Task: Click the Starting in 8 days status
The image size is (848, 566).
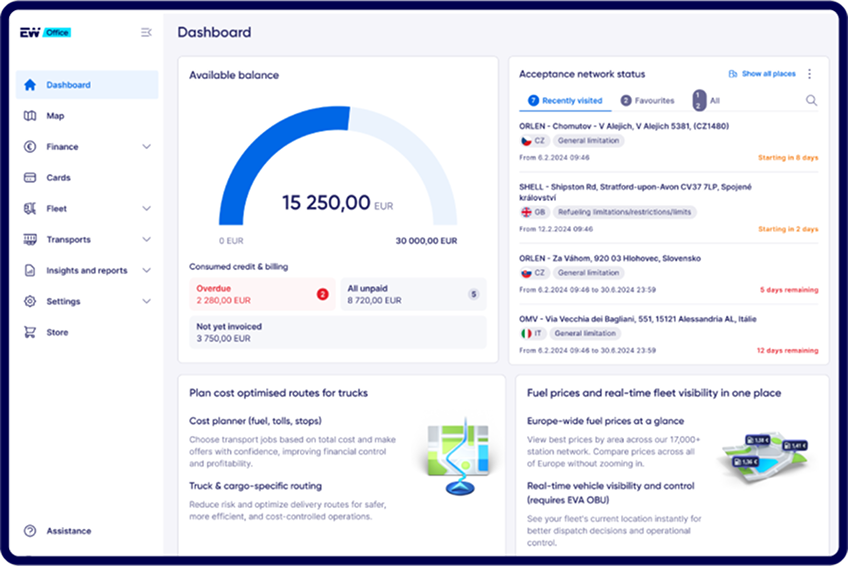Action: coord(788,158)
